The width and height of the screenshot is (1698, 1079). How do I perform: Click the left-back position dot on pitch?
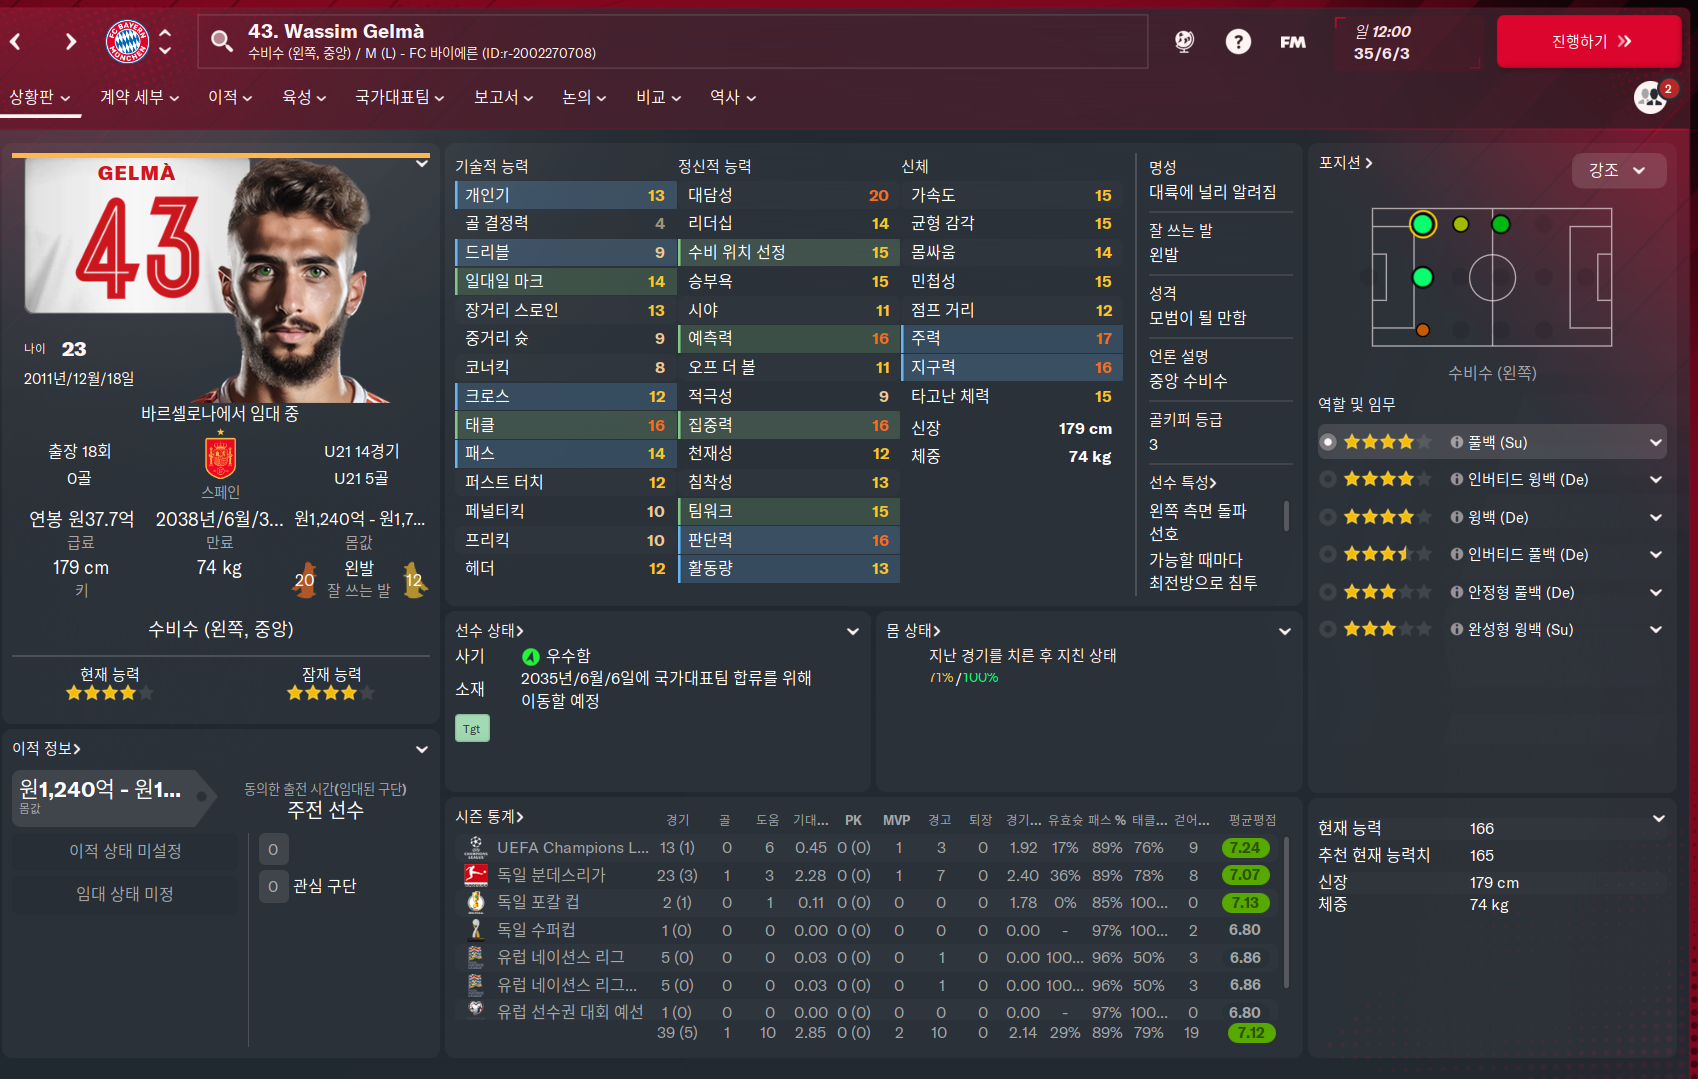tap(1423, 224)
